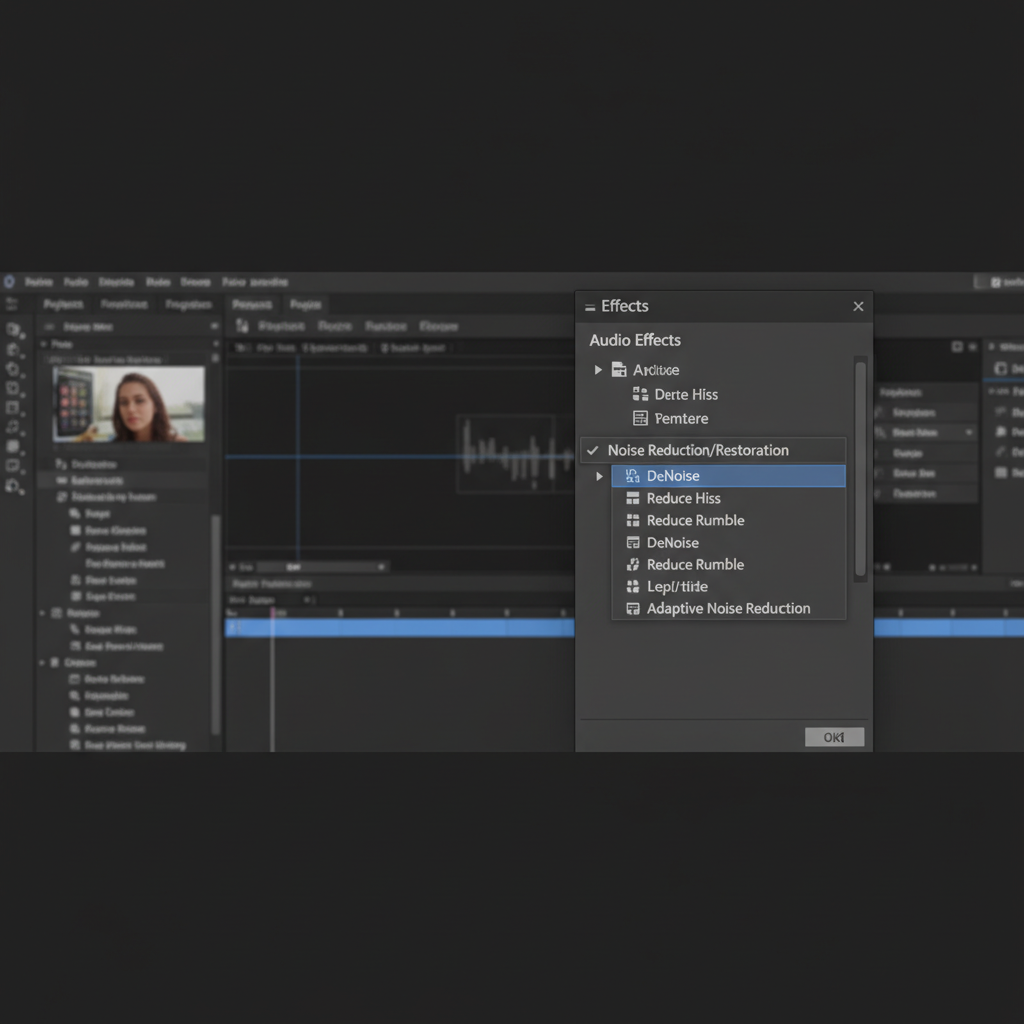This screenshot has width=1024, height=1024.
Task: Click the woman video thumbnail in project panel
Action: [x=129, y=404]
